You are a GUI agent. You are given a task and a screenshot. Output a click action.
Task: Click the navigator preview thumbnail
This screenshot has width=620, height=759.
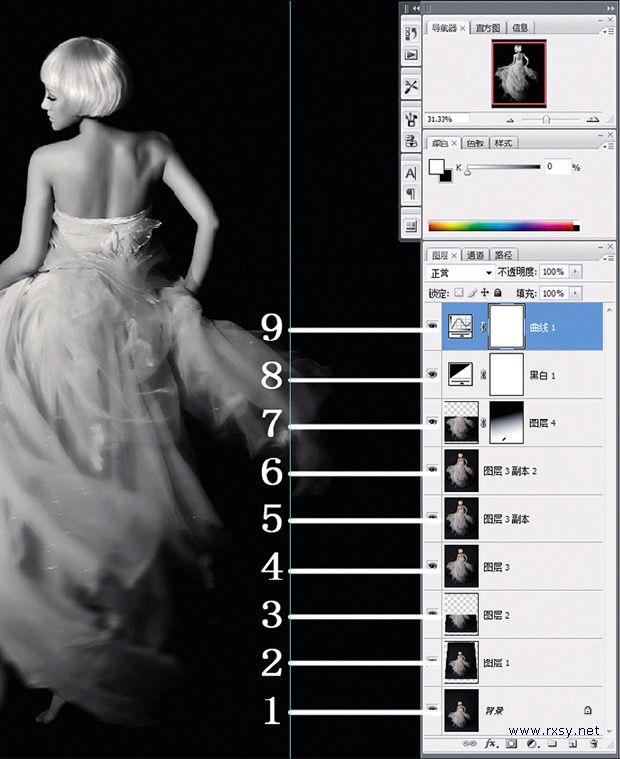coord(519,74)
